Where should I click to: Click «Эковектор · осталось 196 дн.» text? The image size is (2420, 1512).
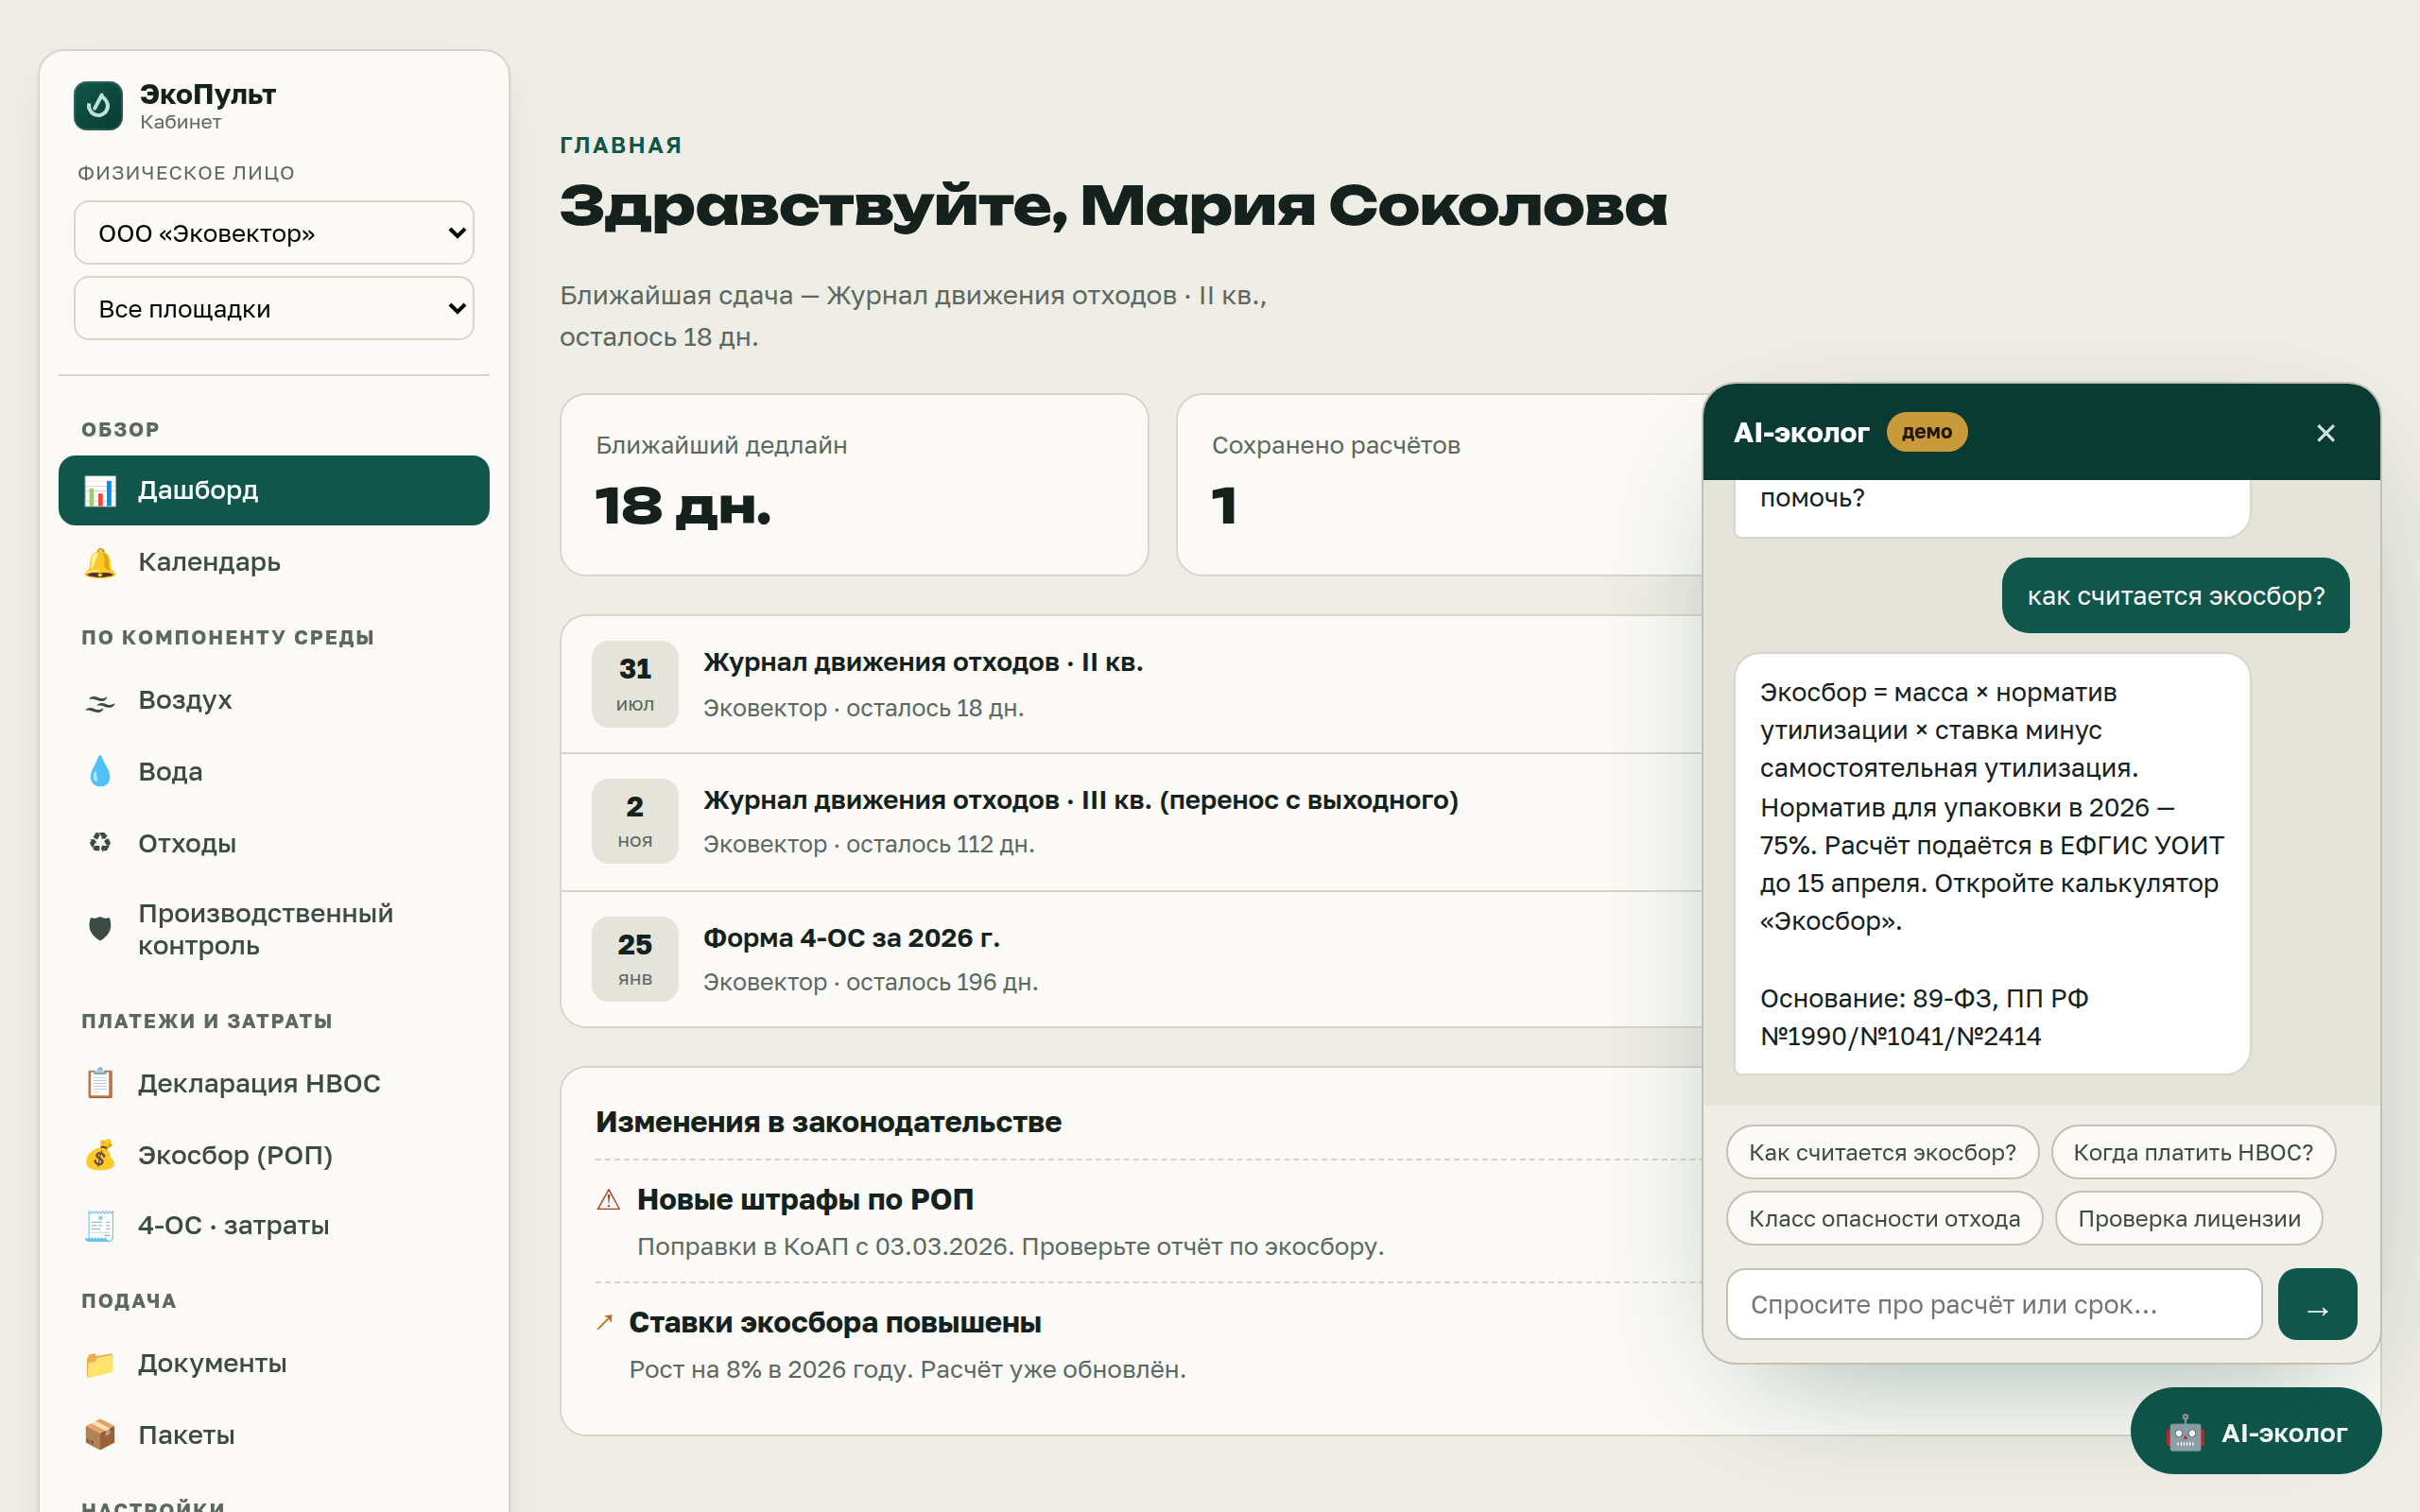870,983
